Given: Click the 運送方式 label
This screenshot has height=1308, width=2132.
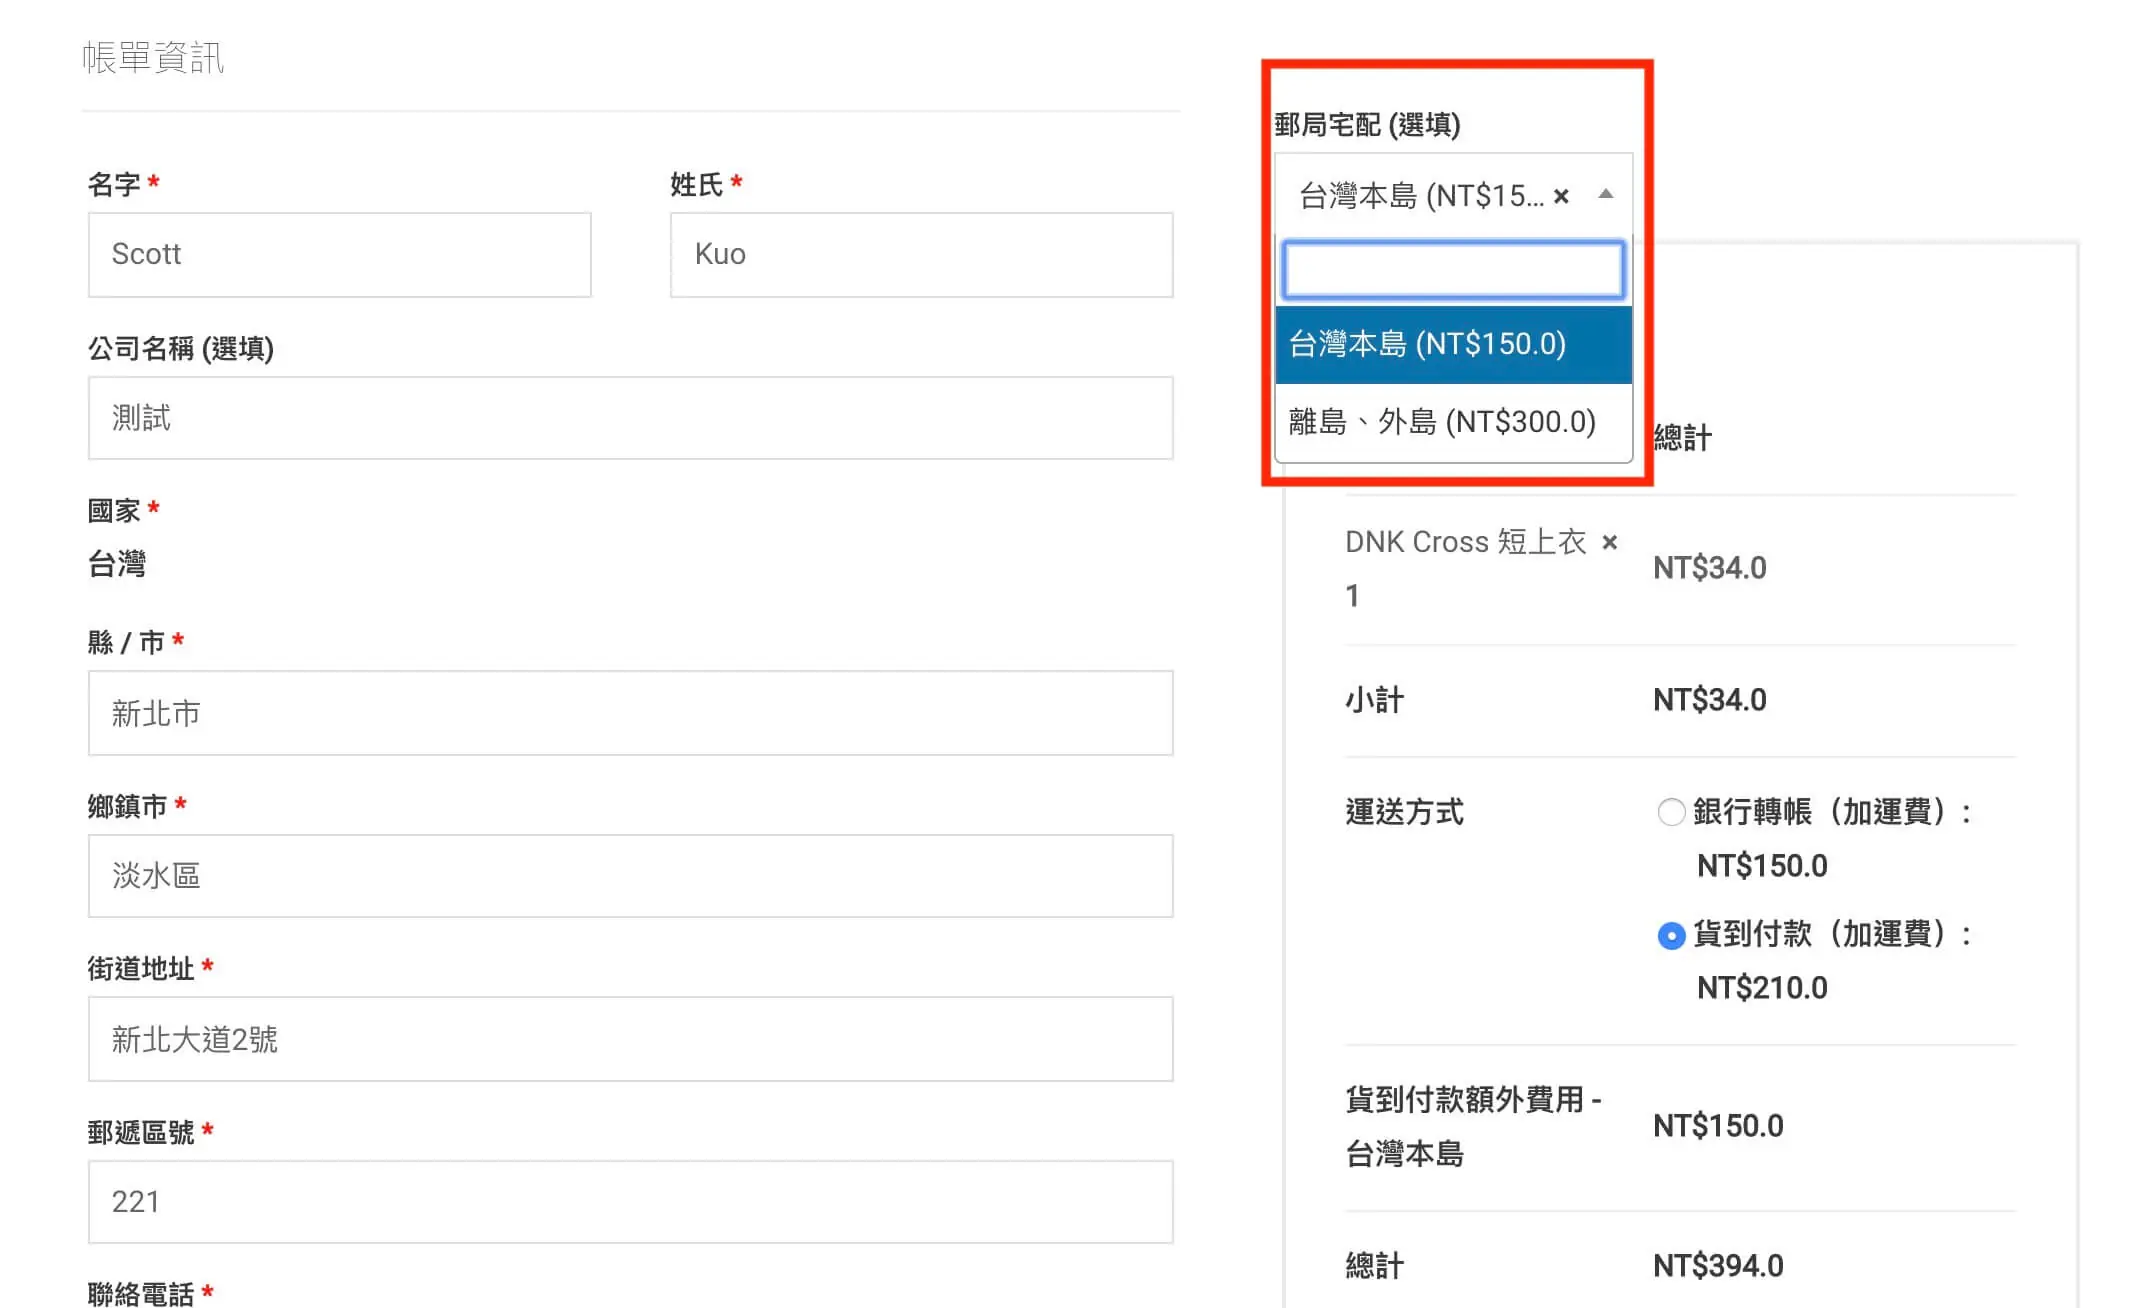Looking at the screenshot, I should 1404,812.
